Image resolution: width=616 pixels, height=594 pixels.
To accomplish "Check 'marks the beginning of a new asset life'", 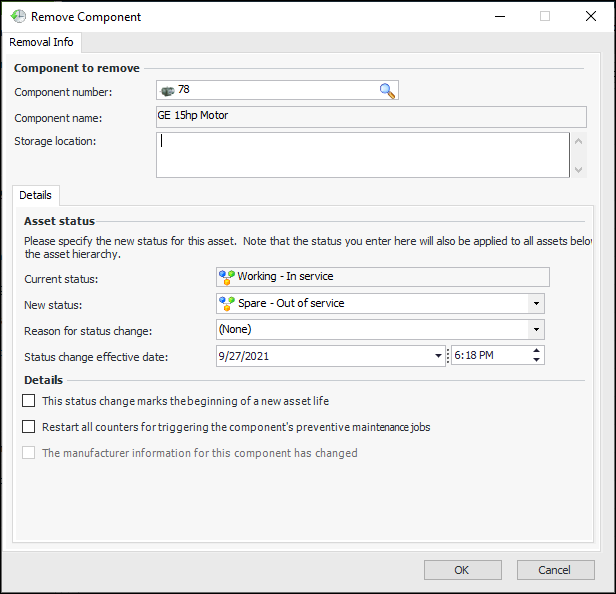I will pos(29,401).
